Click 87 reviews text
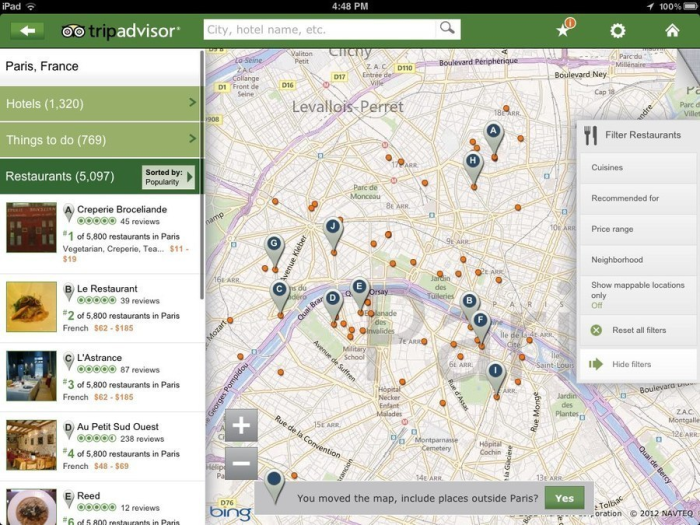The height and width of the screenshot is (525, 700). coord(140,370)
